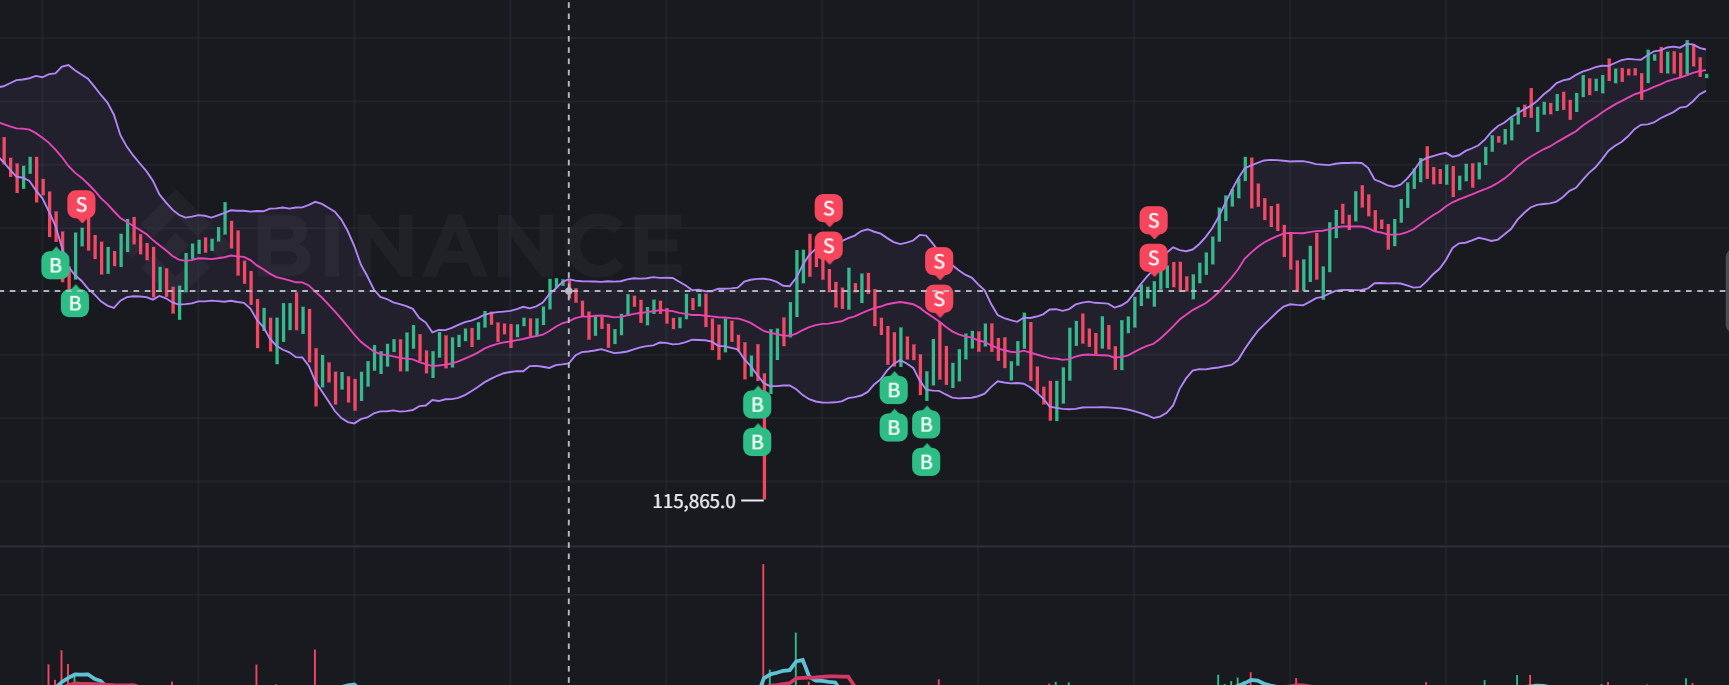Click the lone S sell marker at far left
Image resolution: width=1729 pixels, height=685 pixels.
click(x=81, y=206)
